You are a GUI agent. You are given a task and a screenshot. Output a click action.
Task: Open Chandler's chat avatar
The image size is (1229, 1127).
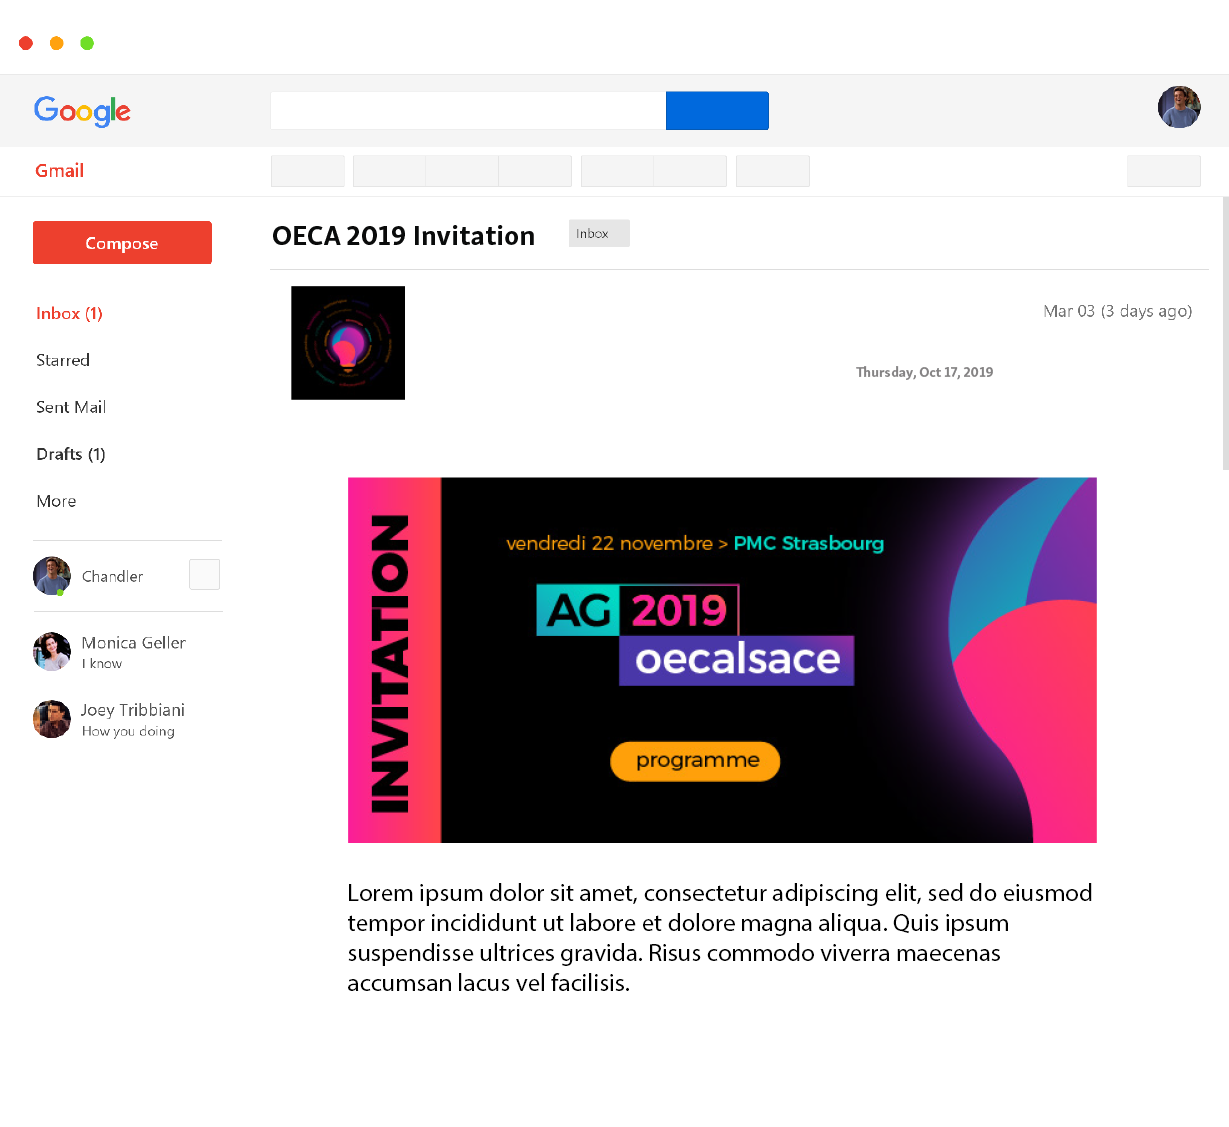(52, 576)
